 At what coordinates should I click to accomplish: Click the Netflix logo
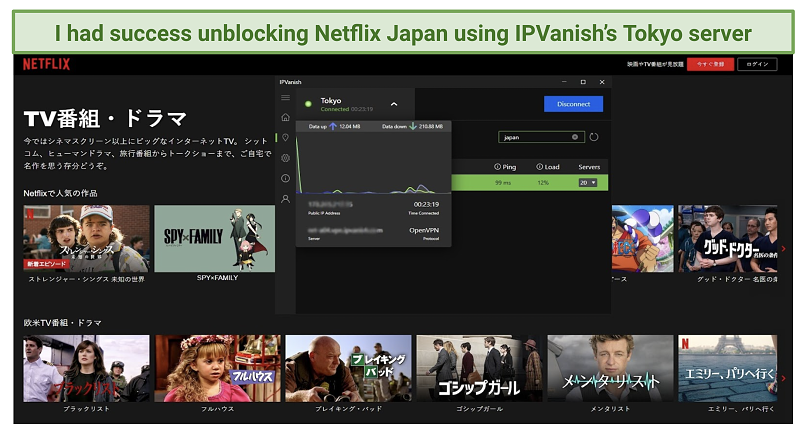click(46, 64)
